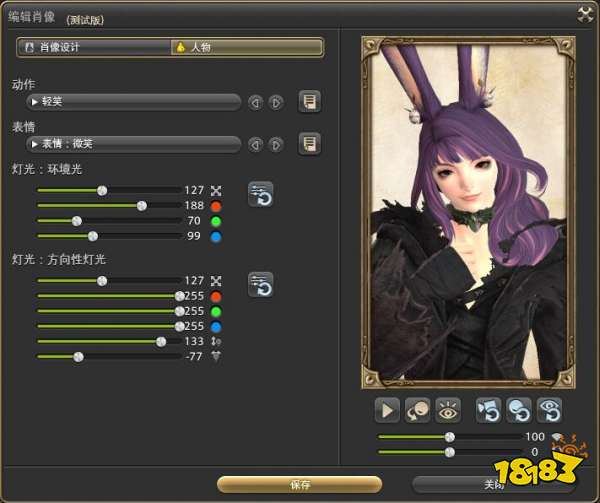This screenshot has width=600, height=503.
Task: Reset the camera position icon
Action: point(490,409)
